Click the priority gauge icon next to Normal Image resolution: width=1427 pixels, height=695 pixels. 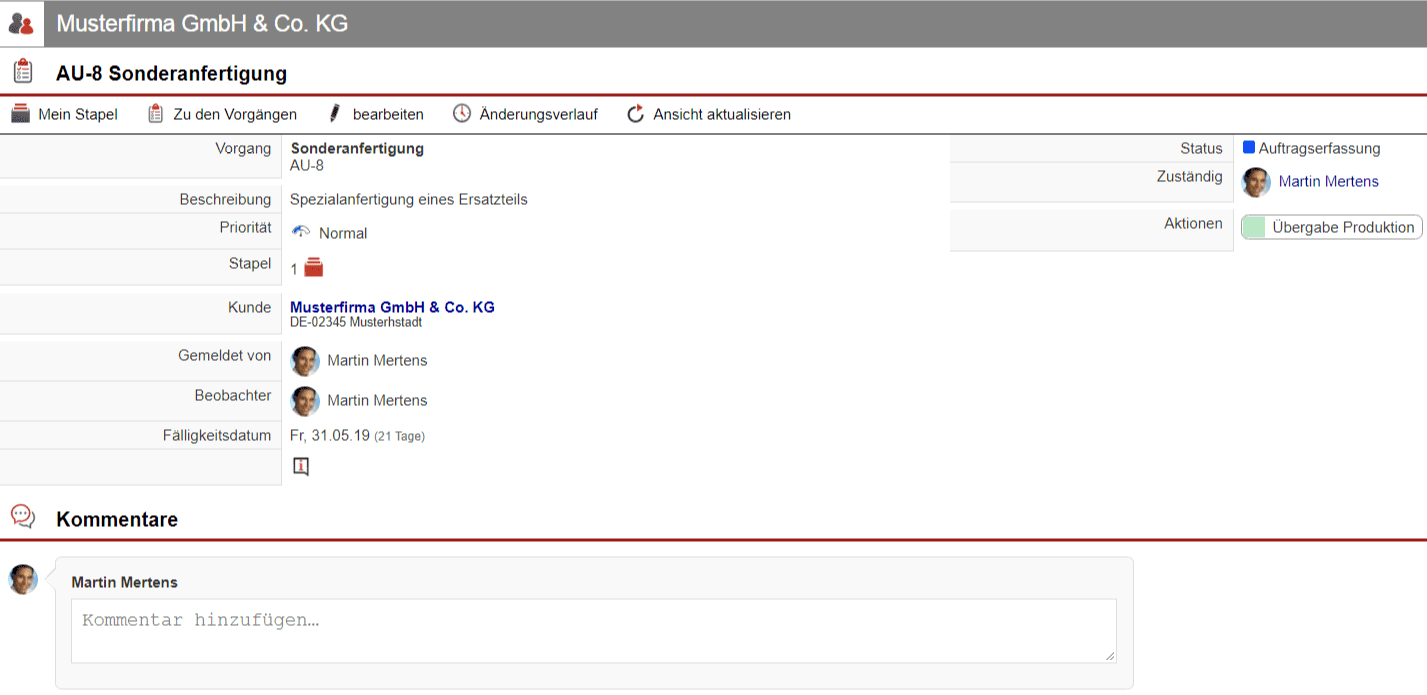click(x=301, y=232)
